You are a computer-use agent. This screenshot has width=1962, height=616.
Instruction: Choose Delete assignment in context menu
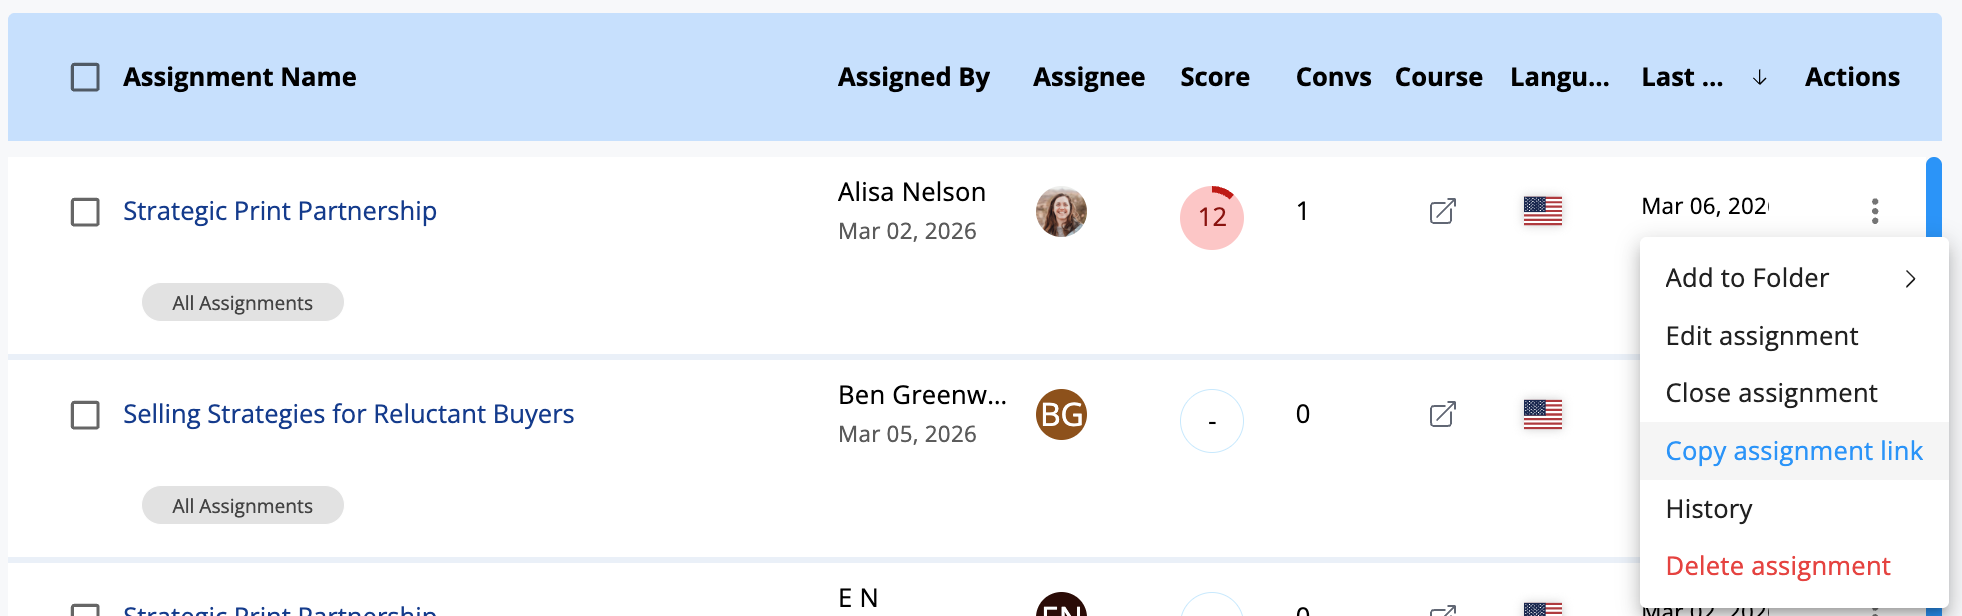tap(1777, 566)
